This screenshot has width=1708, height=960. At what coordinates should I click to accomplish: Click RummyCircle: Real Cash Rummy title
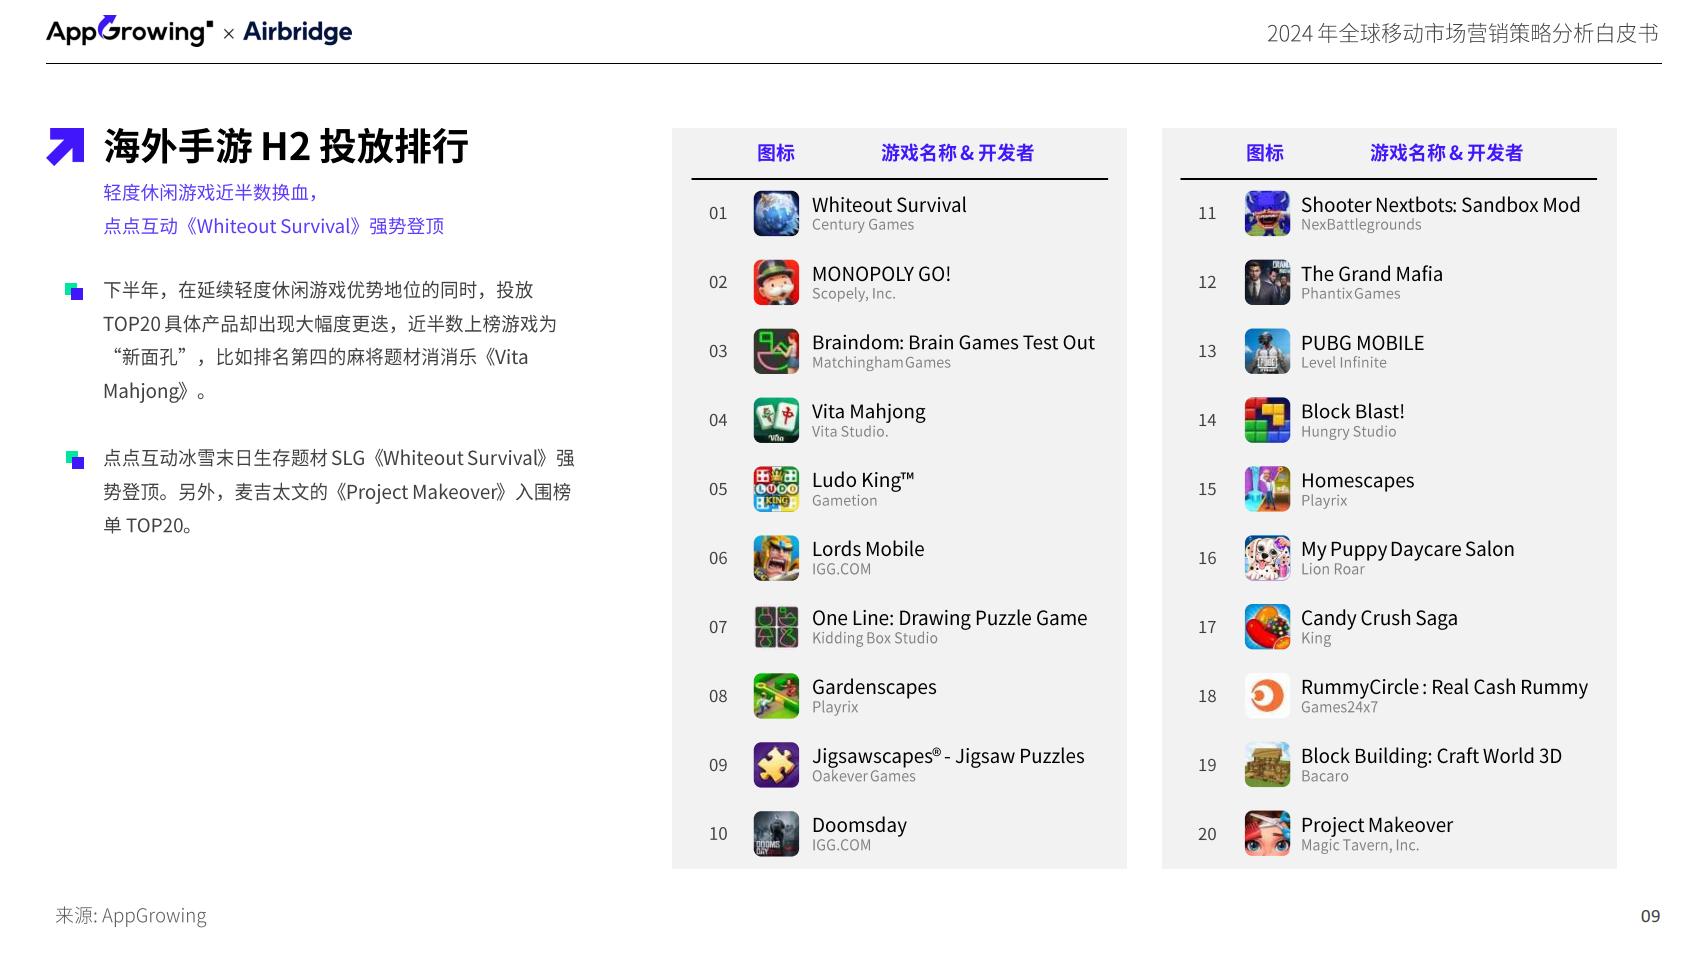(x=1444, y=687)
